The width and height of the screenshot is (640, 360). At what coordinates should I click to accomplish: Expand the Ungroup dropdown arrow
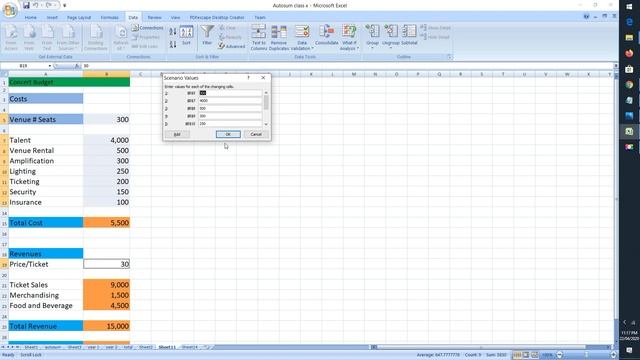point(391,48)
